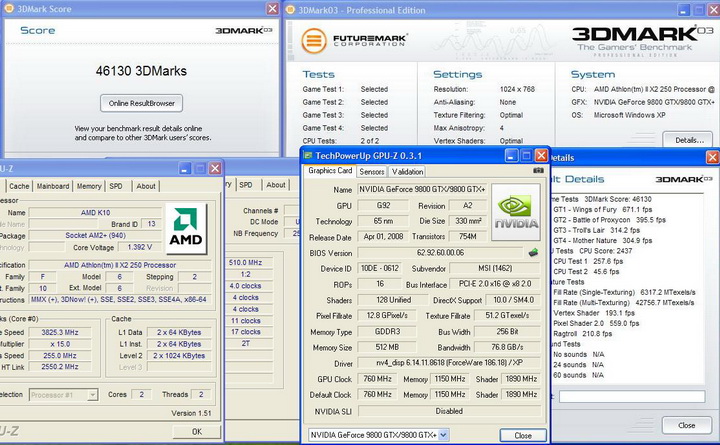
Task: Open the GPU selection dropdown in GPU-Z
Action: tap(444, 434)
